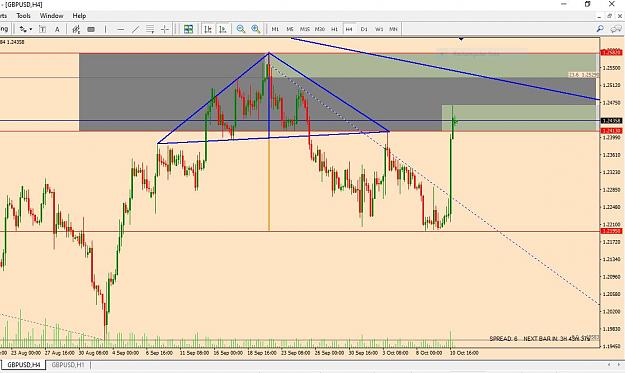The image size is (625, 373).
Task: Select the text tool (A icon)
Action: 57,29
